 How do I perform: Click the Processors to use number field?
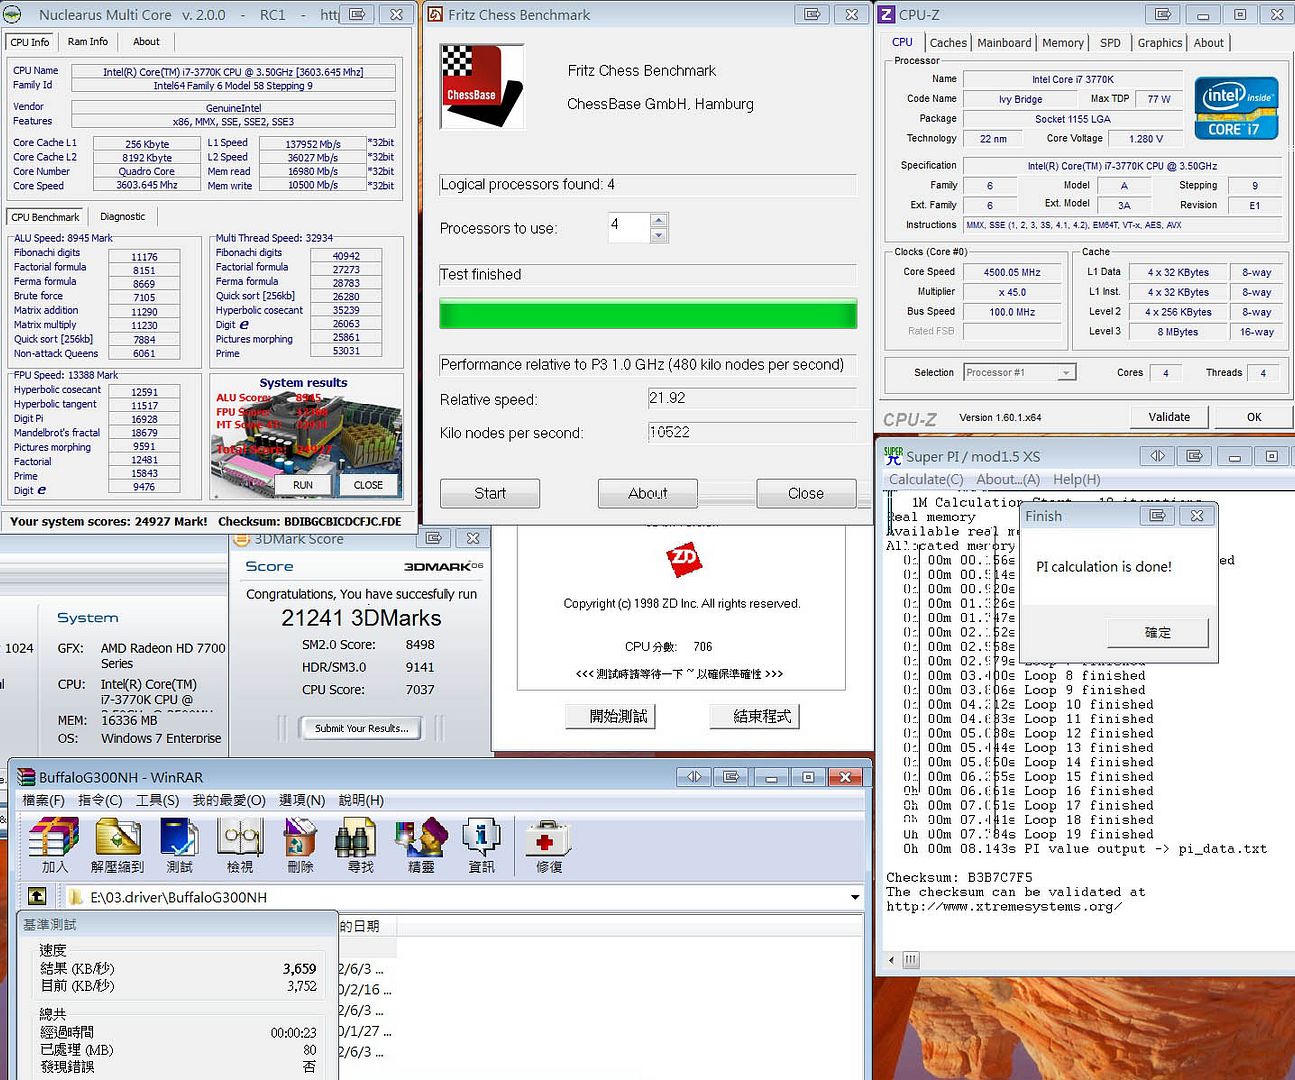tap(629, 227)
